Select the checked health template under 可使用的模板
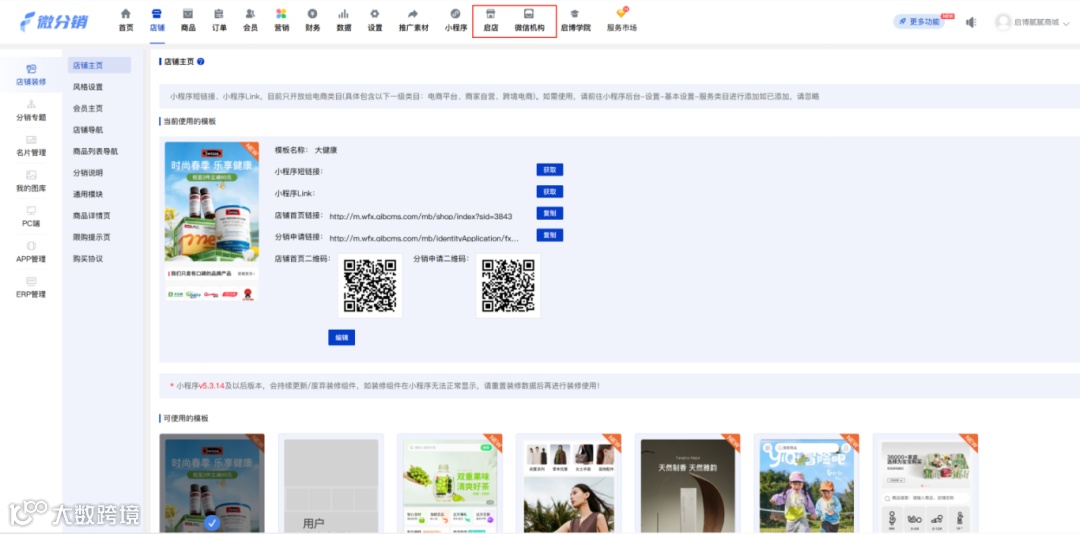 click(212, 484)
